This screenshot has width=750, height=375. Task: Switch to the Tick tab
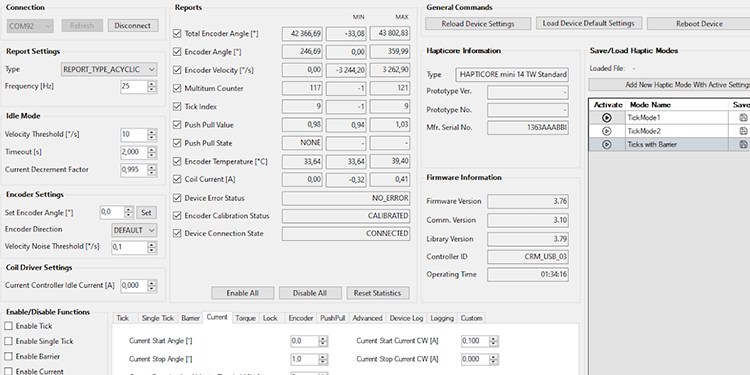tap(123, 318)
